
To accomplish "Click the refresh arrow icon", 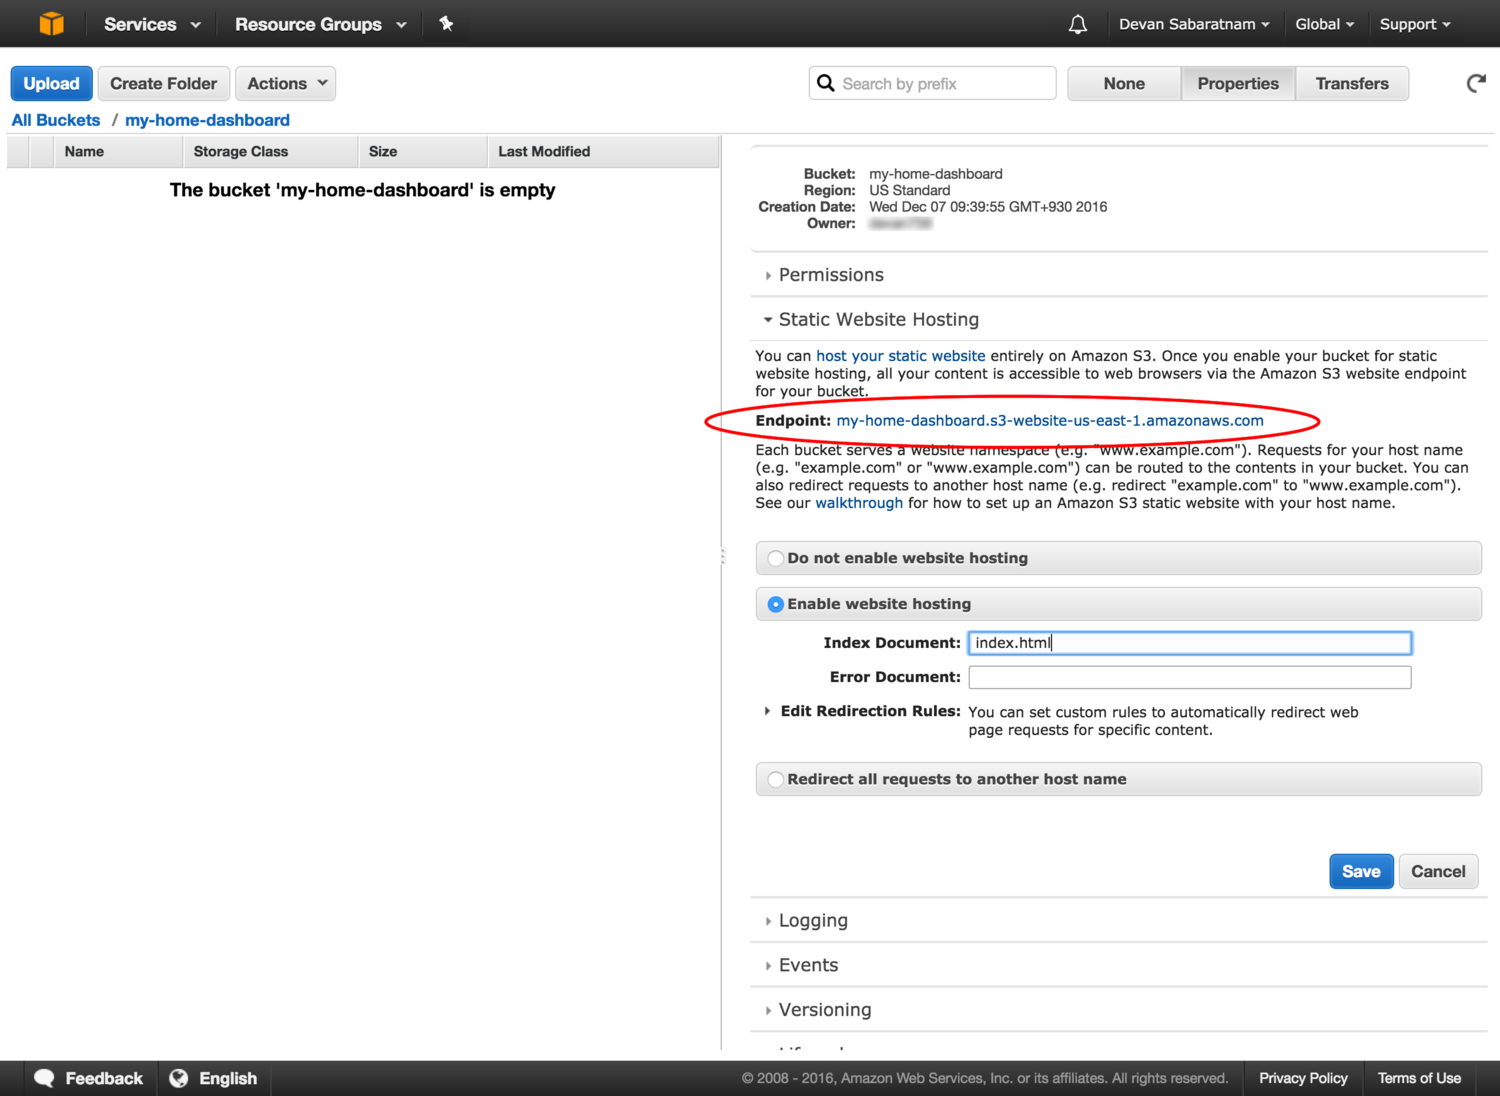I will coord(1476,84).
